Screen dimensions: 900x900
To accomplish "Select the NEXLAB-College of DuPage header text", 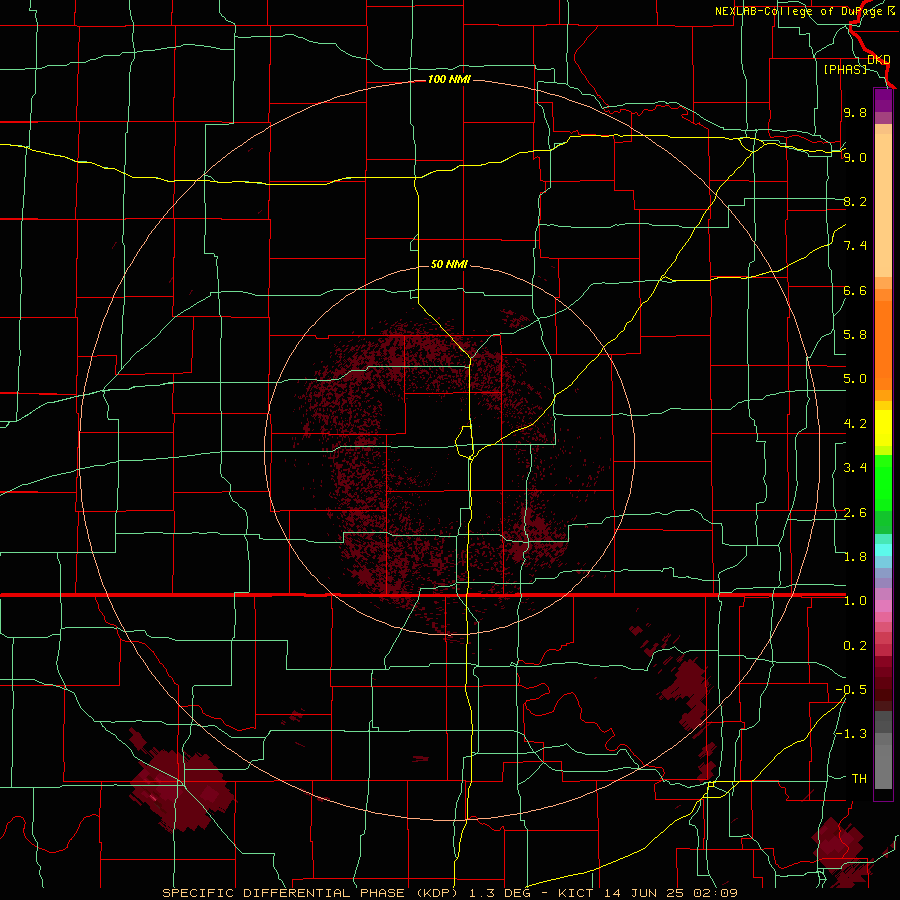I will 800,11.
